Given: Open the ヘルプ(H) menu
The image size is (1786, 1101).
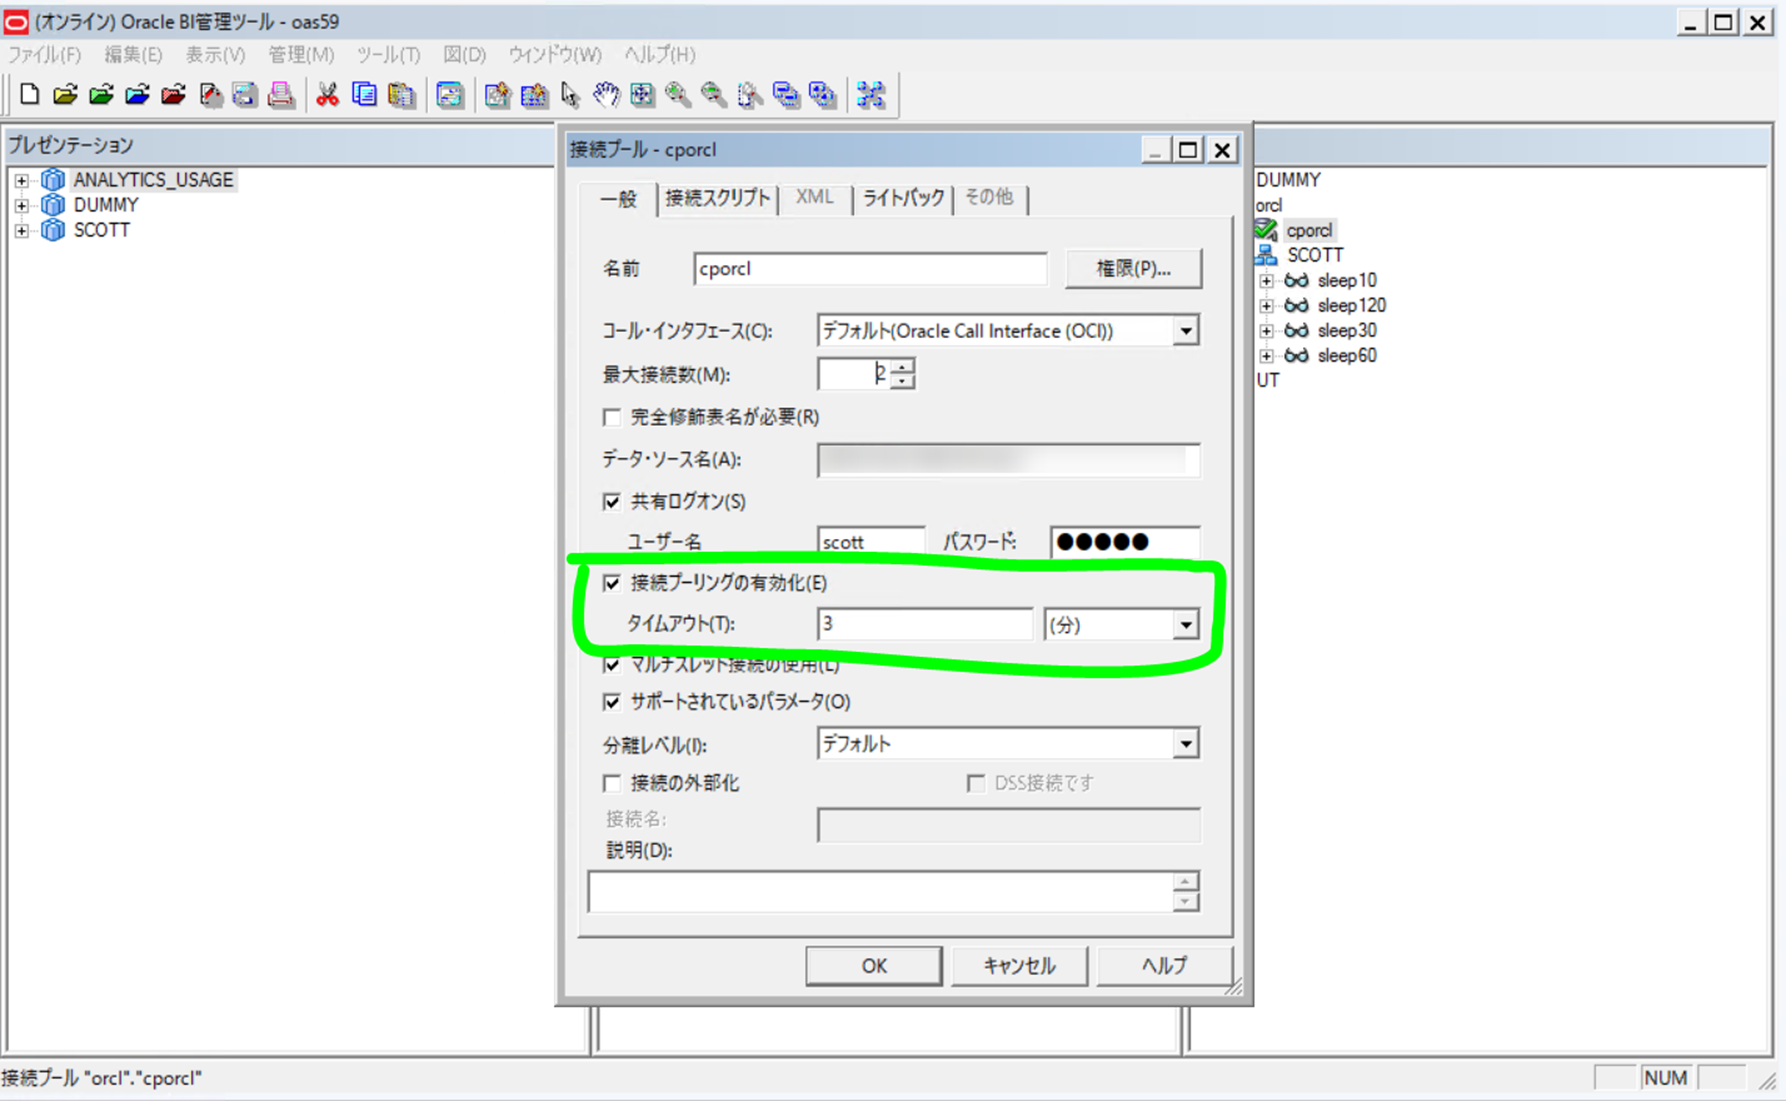Looking at the screenshot, I should (x=659, y=54).
